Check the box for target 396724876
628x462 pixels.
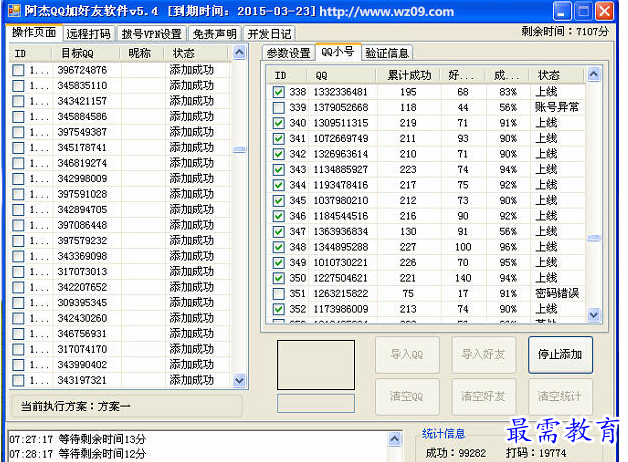click(x=18, y=70)
